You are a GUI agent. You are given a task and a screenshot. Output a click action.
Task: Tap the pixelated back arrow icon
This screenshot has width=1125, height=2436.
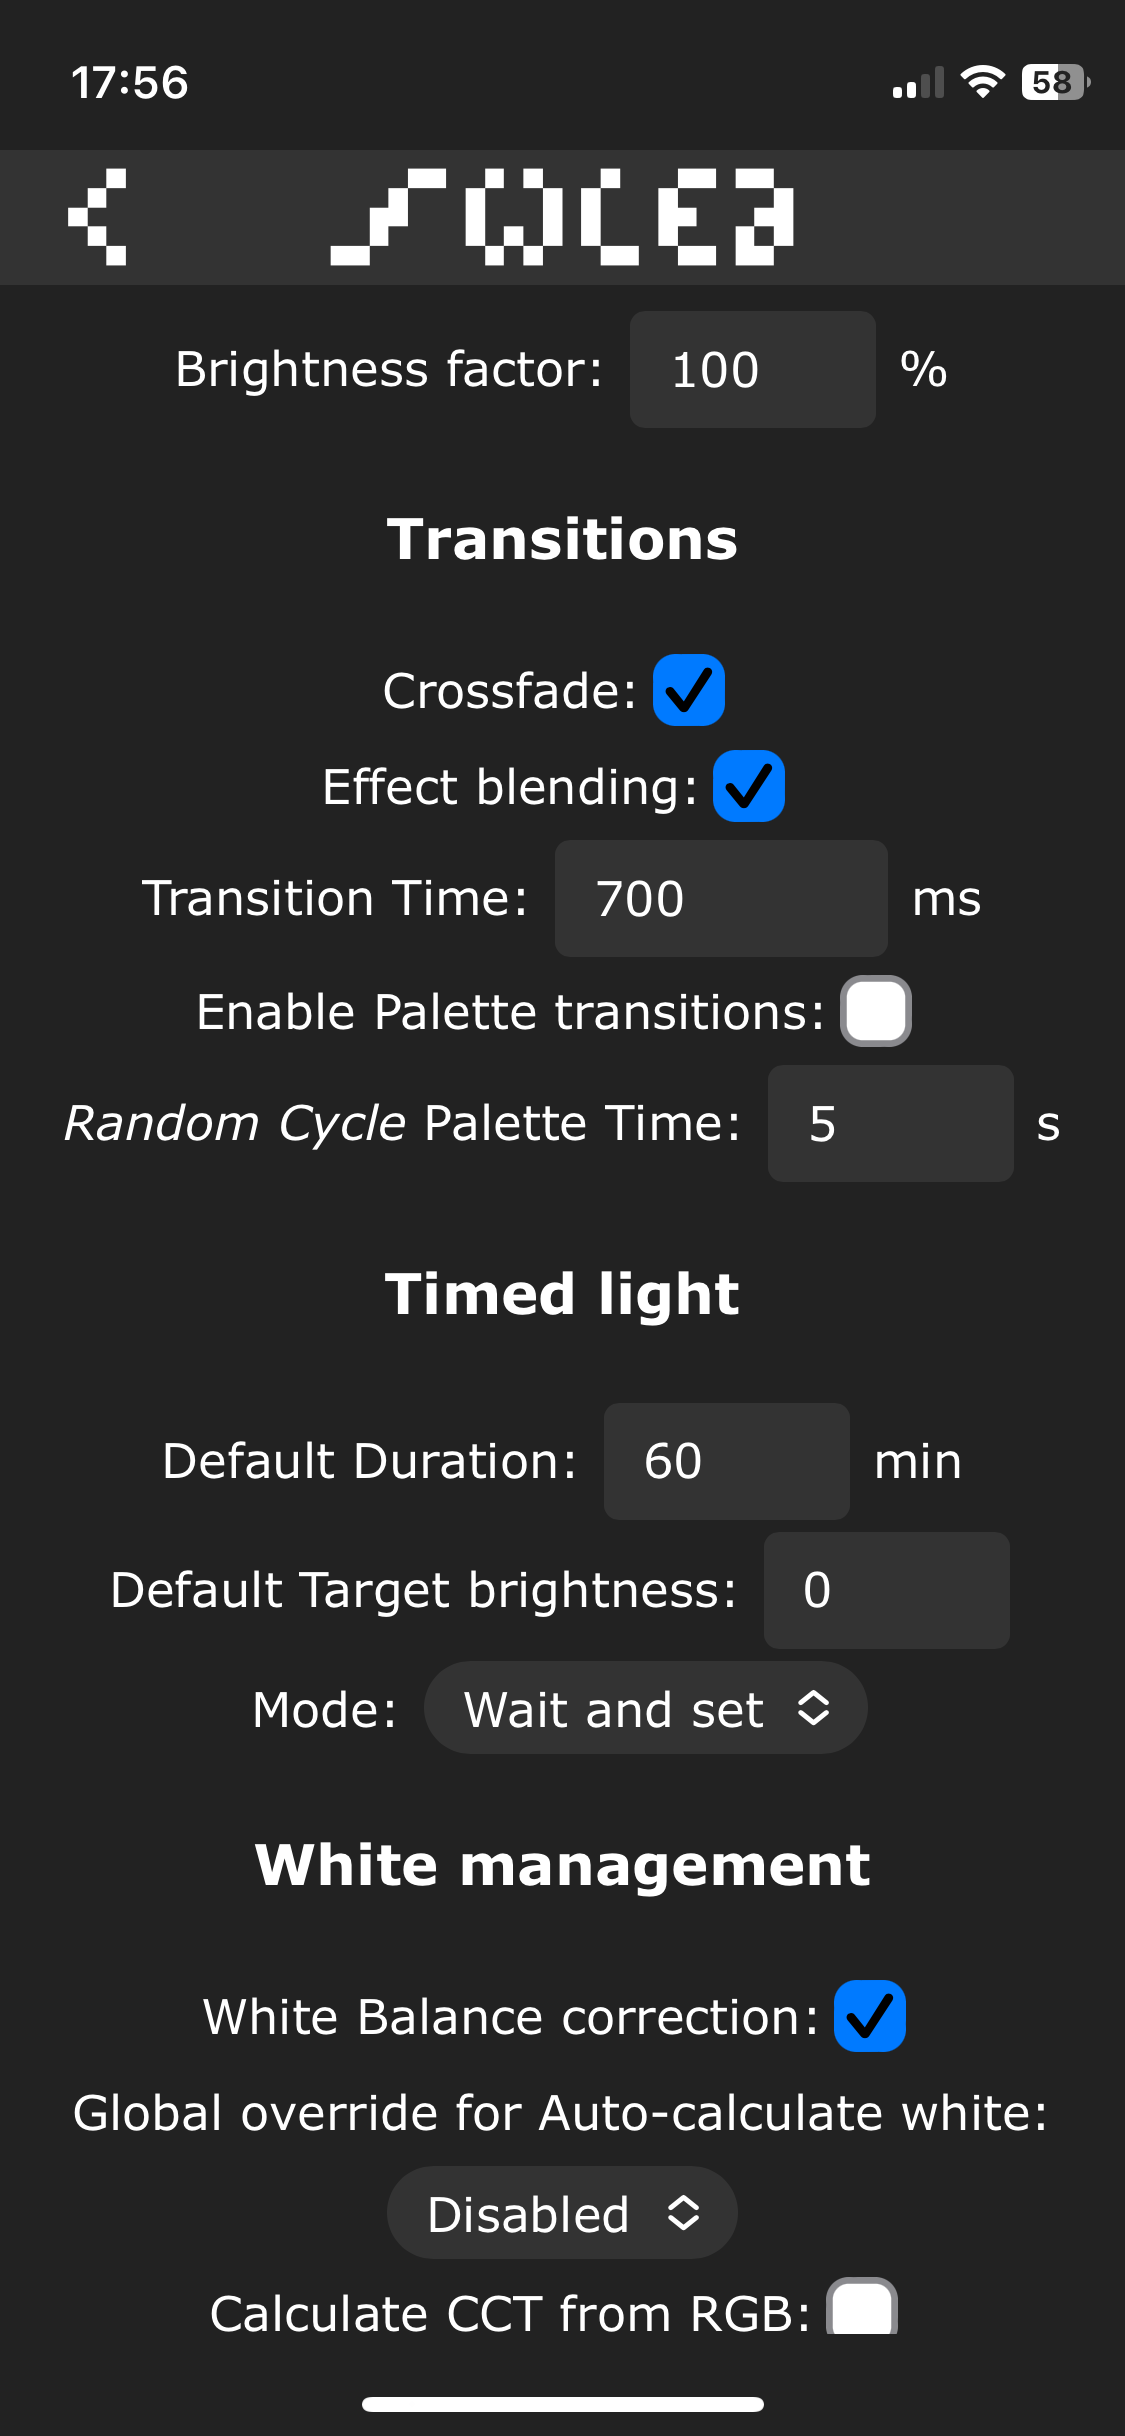(x=98, y=217)
